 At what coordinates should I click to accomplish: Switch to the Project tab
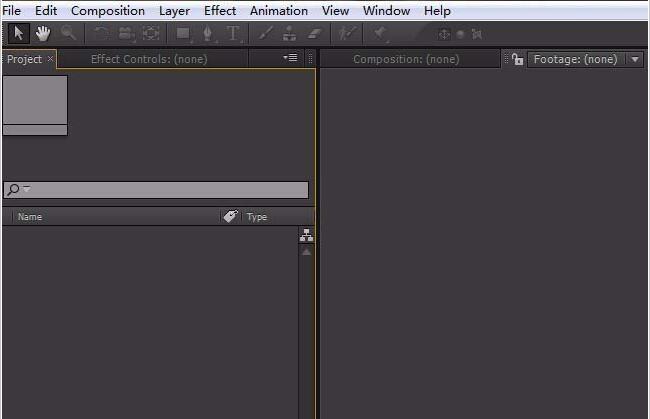pos(24,59)
